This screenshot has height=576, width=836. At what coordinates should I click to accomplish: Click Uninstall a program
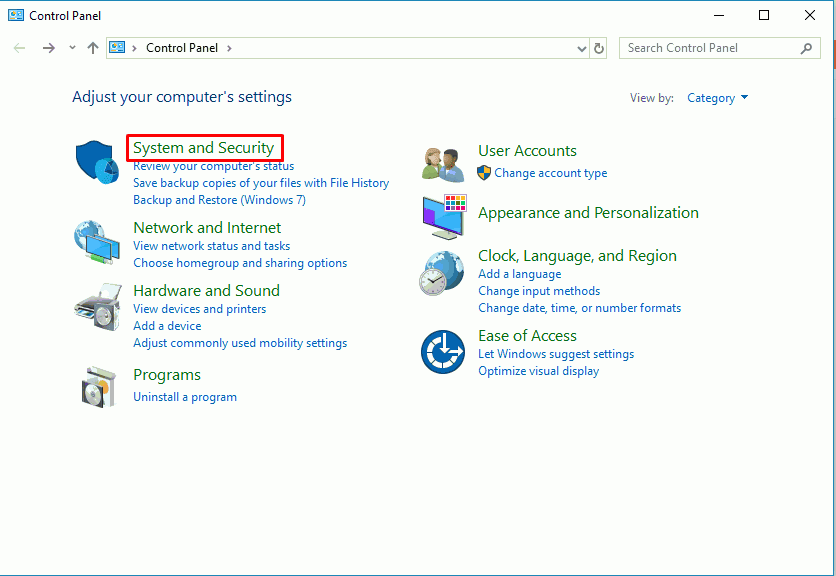point(184,397)
